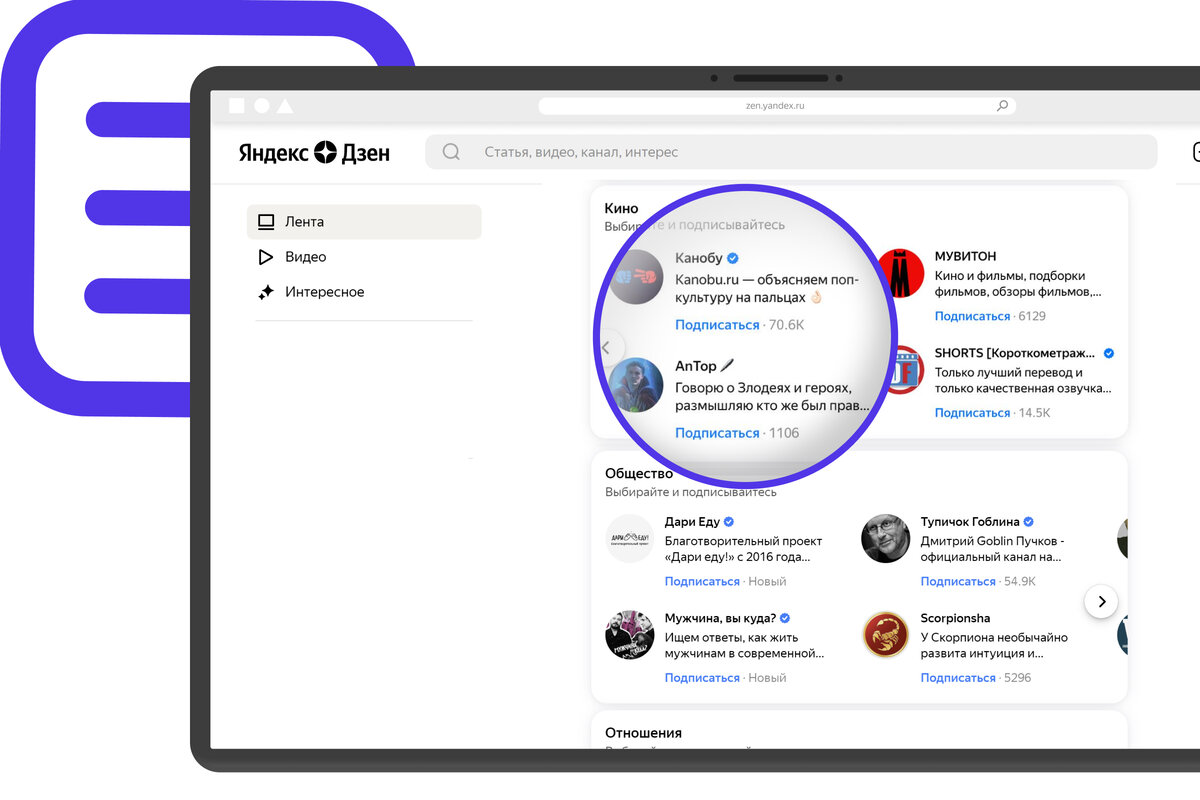This screenshot has width=1200, height=800.
Task: Click the Дари Еду verified badge
Action: [729, 522]
